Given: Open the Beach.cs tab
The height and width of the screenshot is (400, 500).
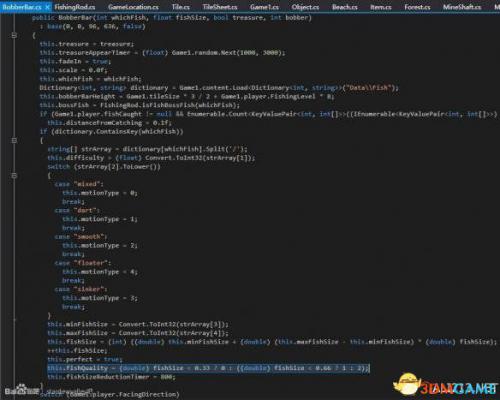Looking at the screenshot, I should (345, 7).
